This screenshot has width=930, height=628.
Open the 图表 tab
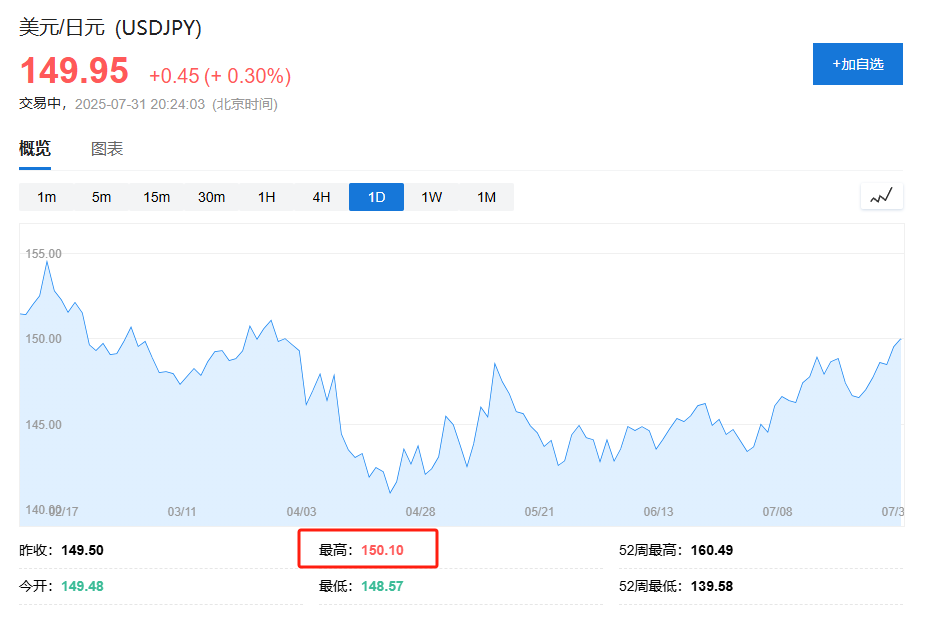click(x=107, y=149)
